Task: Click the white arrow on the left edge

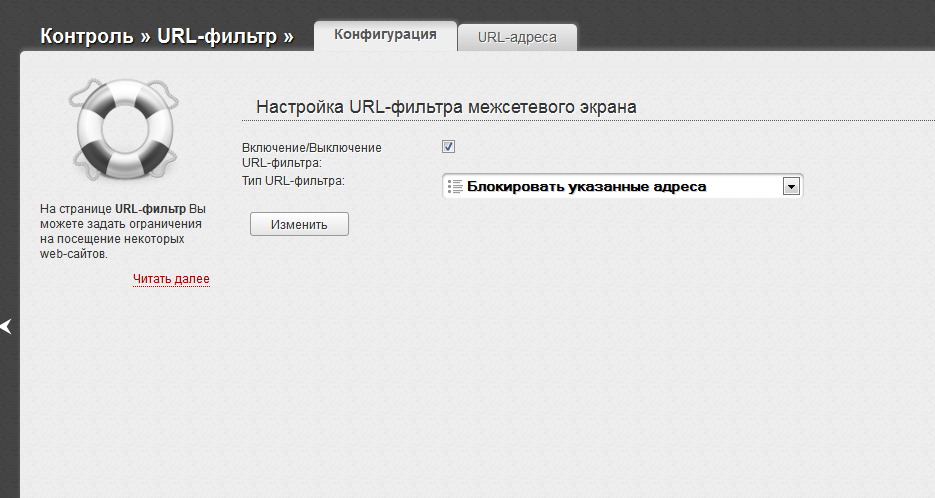Action: coord(6,326)
